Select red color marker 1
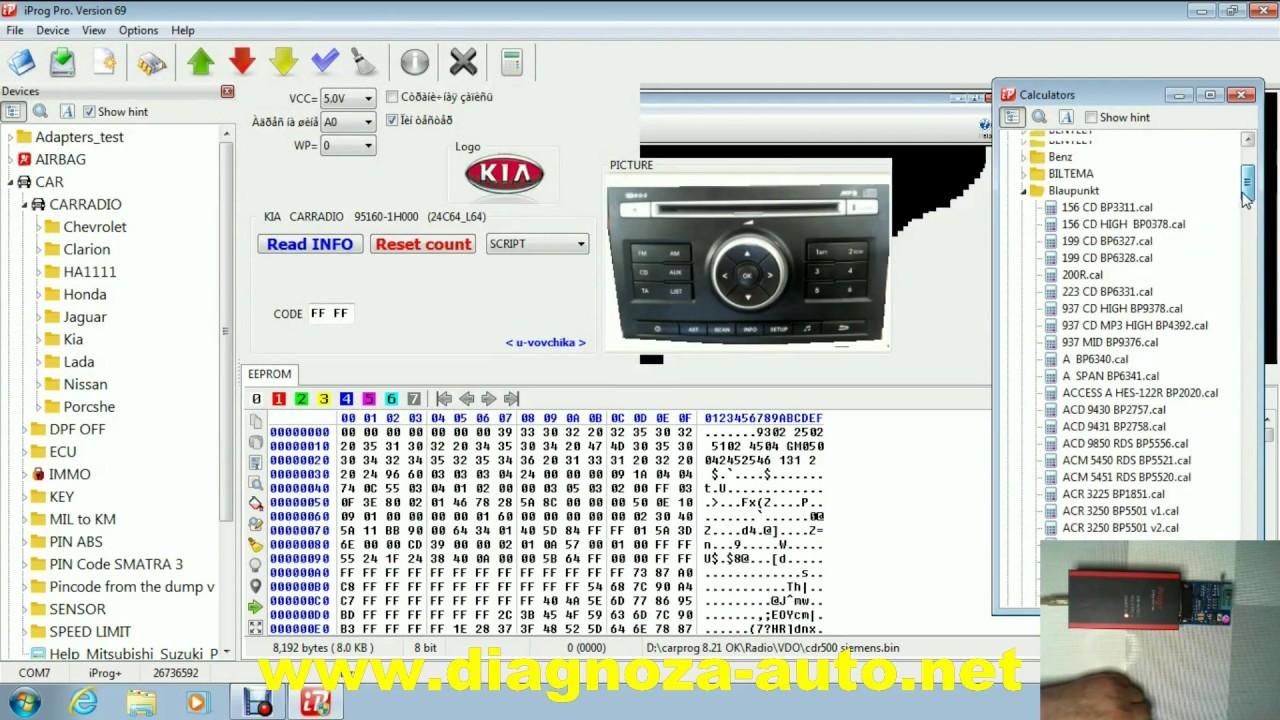 [278, 399]
